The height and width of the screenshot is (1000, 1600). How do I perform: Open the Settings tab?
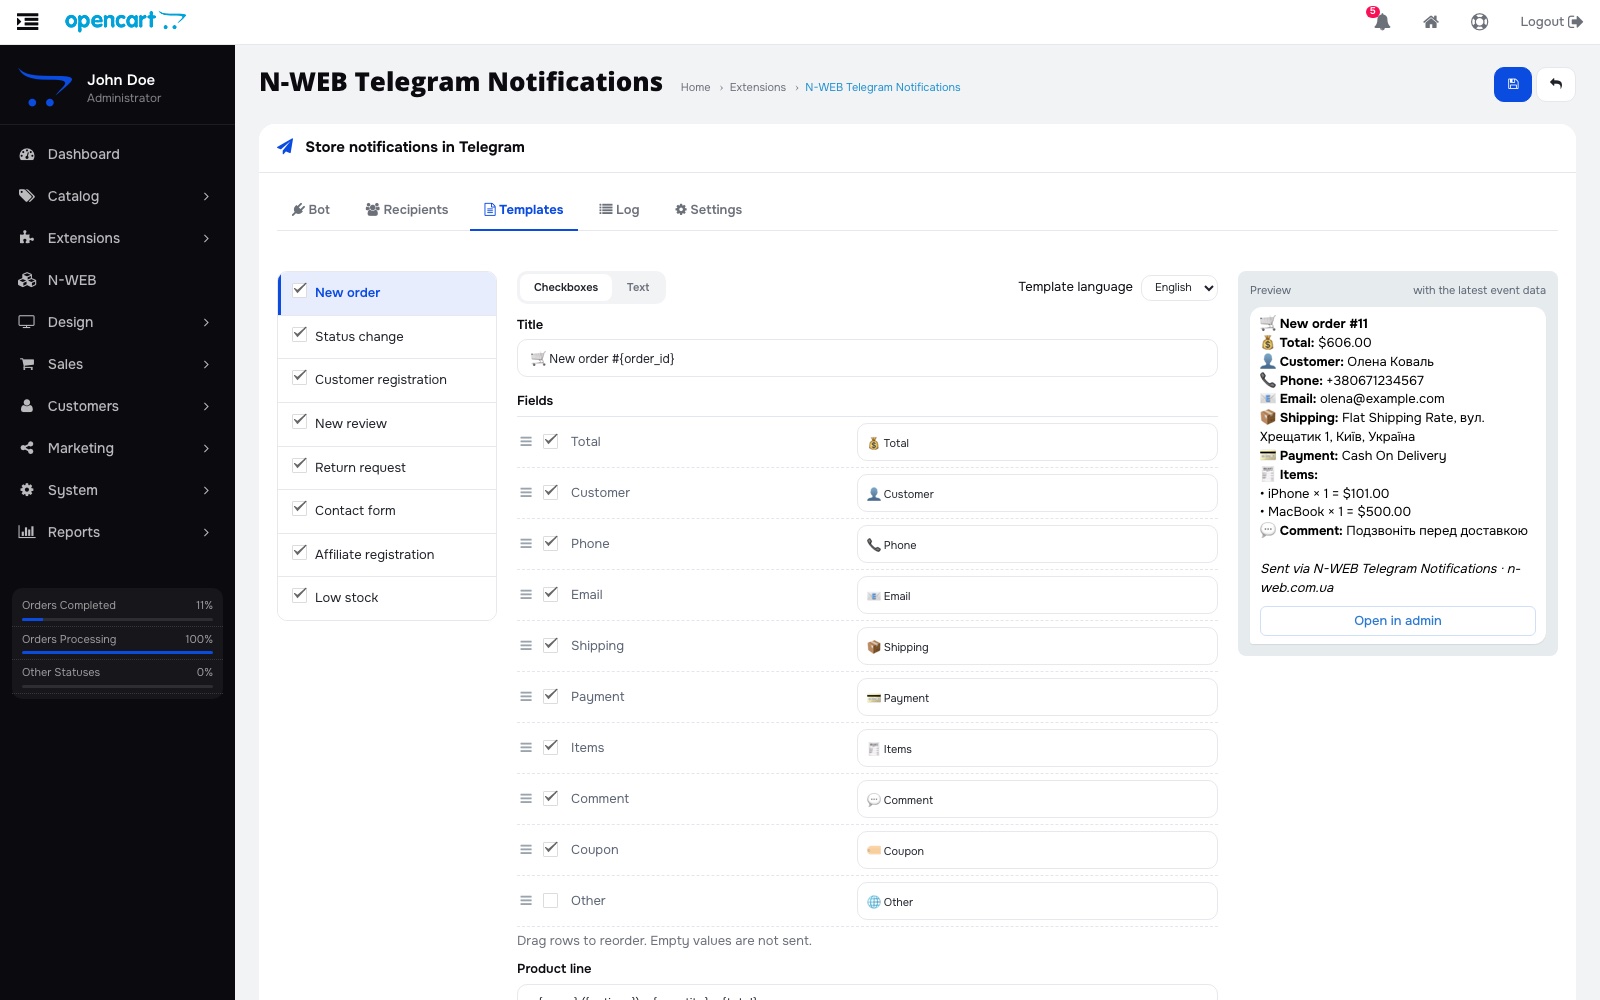pos(708,210)
